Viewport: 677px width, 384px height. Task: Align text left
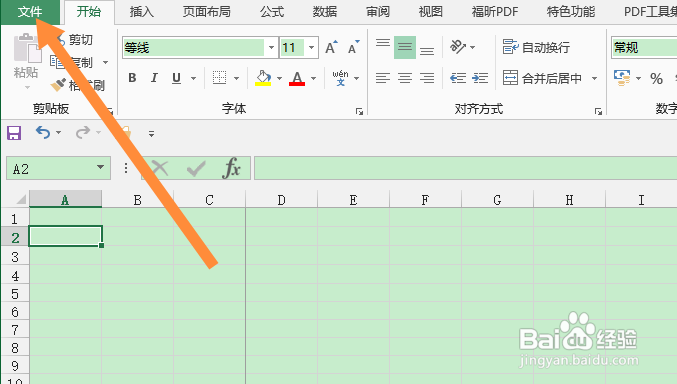(x=383, y=78)
